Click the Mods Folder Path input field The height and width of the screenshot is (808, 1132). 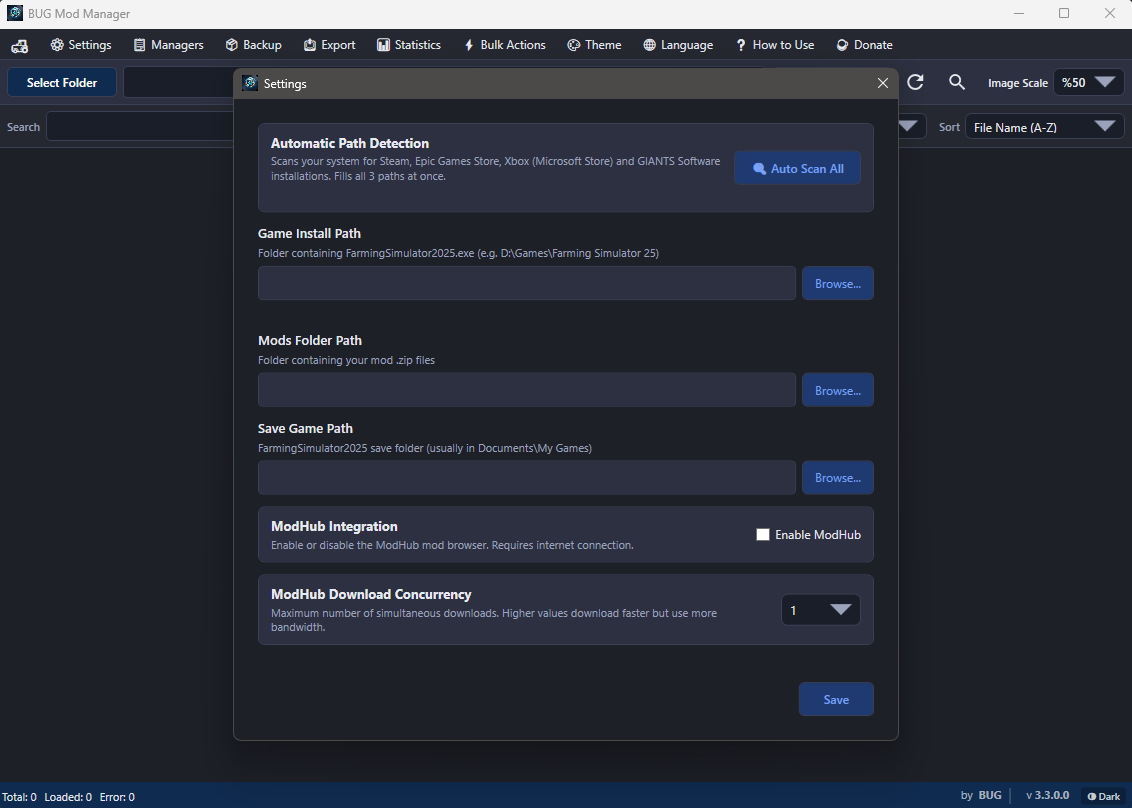point(527,390)
